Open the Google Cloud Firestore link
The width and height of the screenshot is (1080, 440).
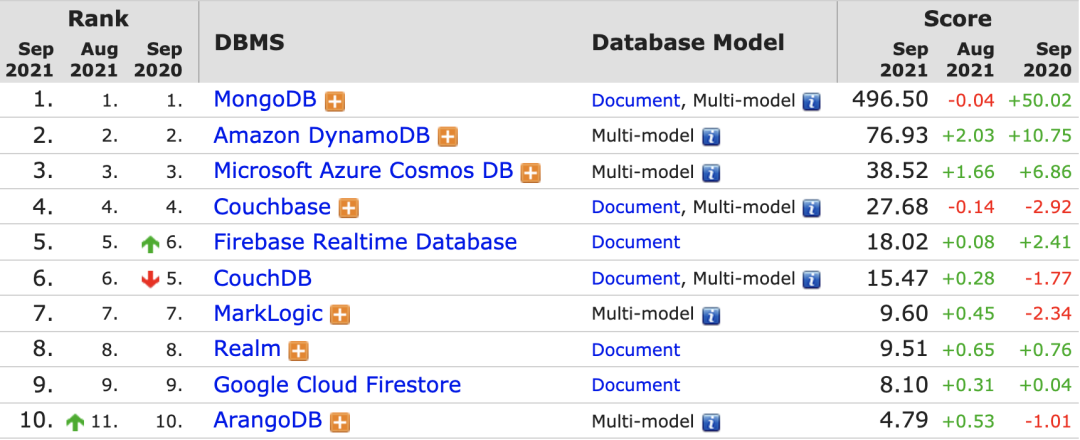pyautogui.click(x=337, y=385)
